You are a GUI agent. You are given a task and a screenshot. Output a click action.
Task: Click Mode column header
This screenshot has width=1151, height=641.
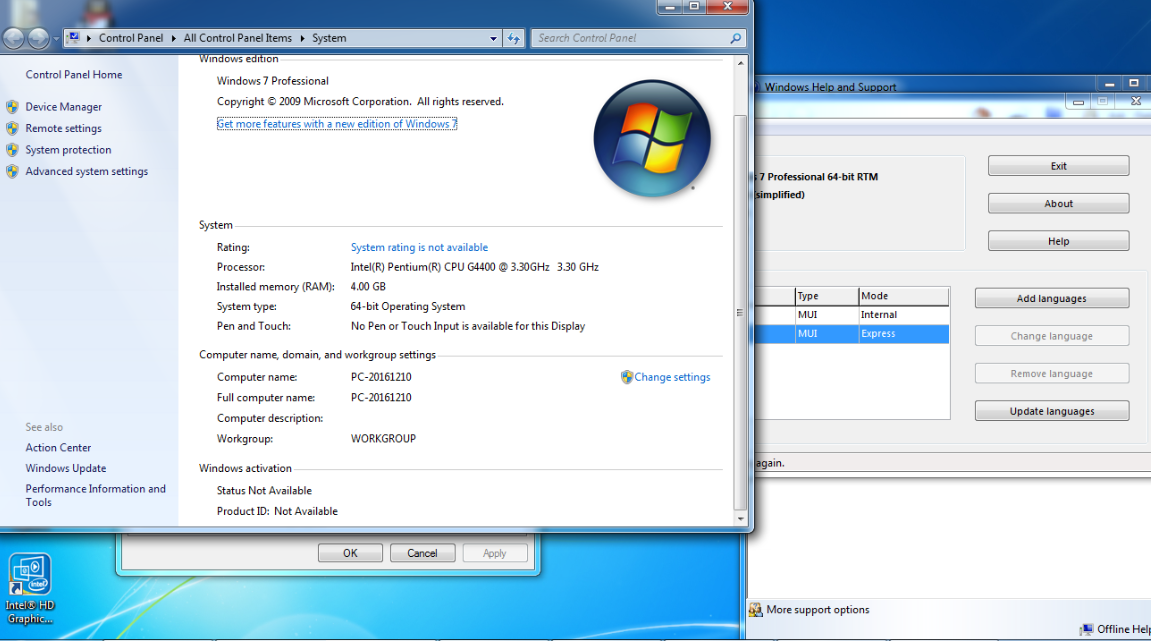(904, 296)
